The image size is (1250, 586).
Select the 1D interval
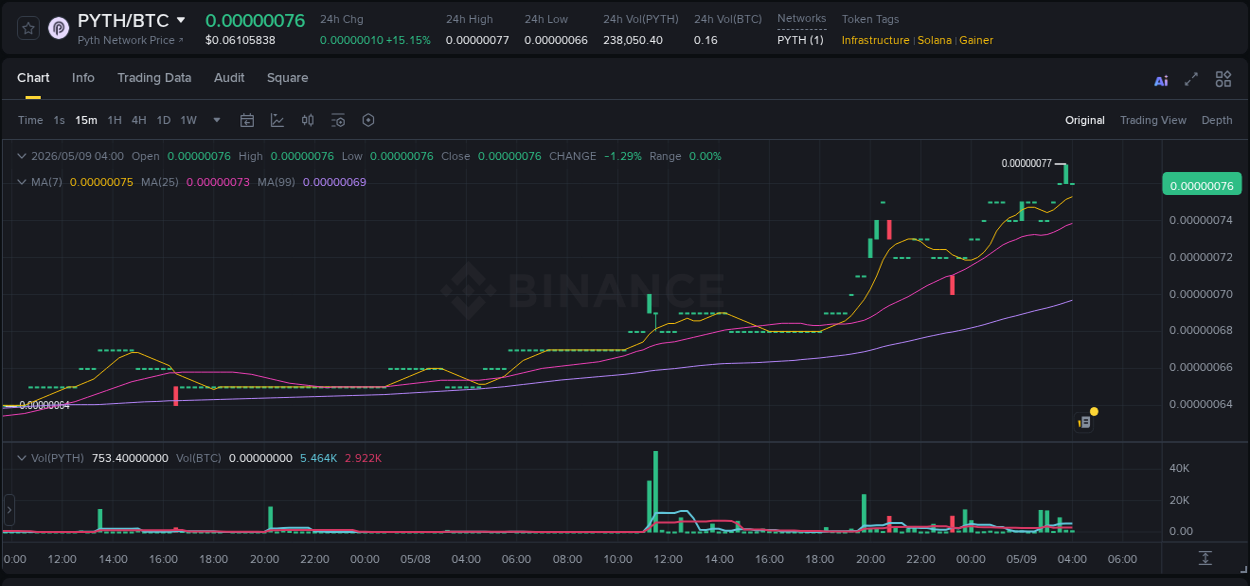point(163,120)
